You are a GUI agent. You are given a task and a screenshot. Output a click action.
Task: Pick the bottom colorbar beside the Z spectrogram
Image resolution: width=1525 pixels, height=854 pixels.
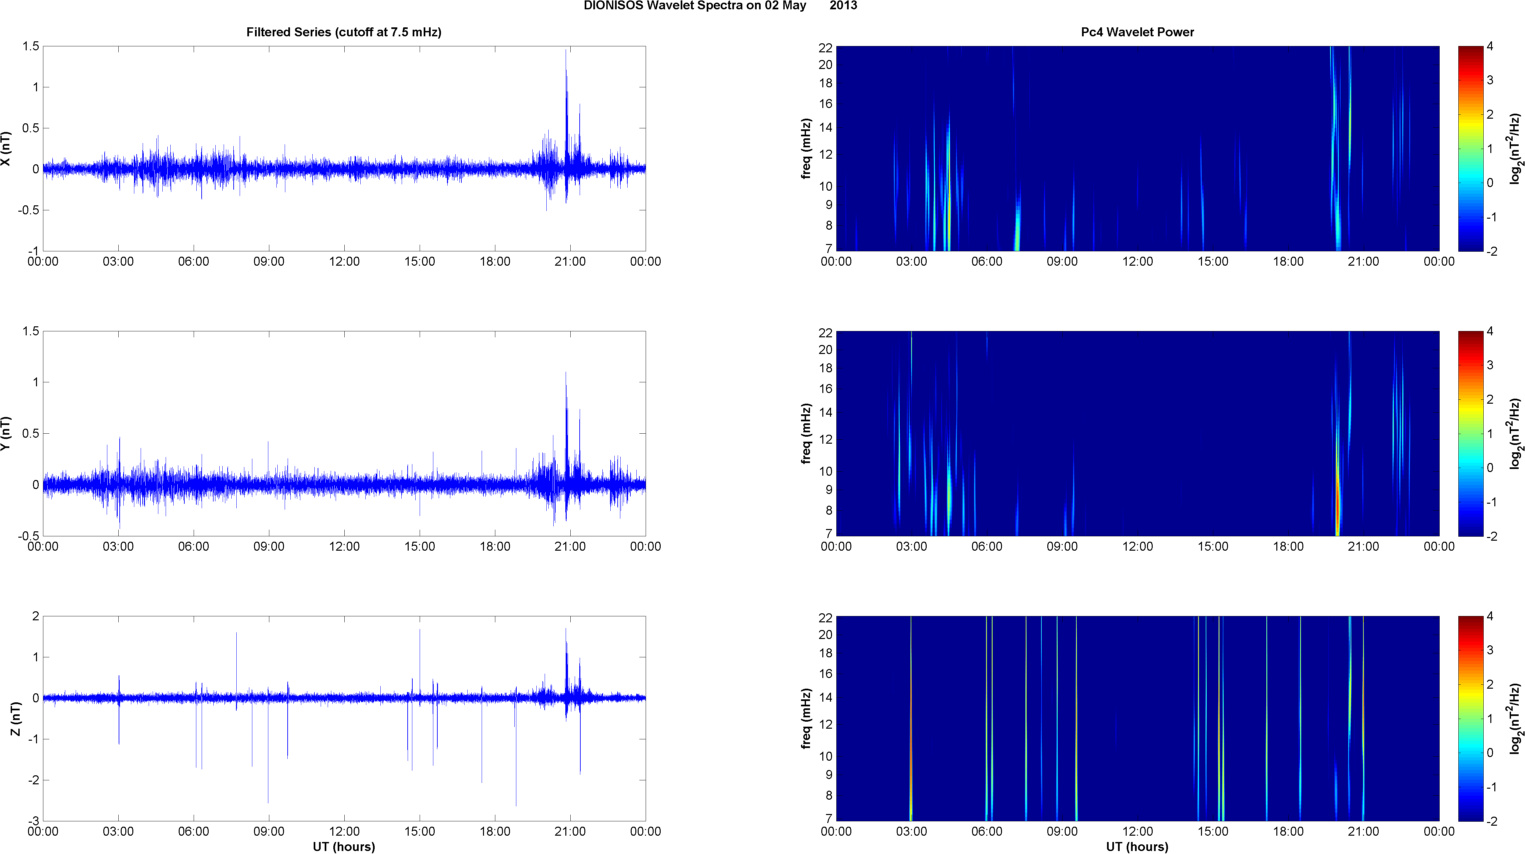(x=1470, y=718)
